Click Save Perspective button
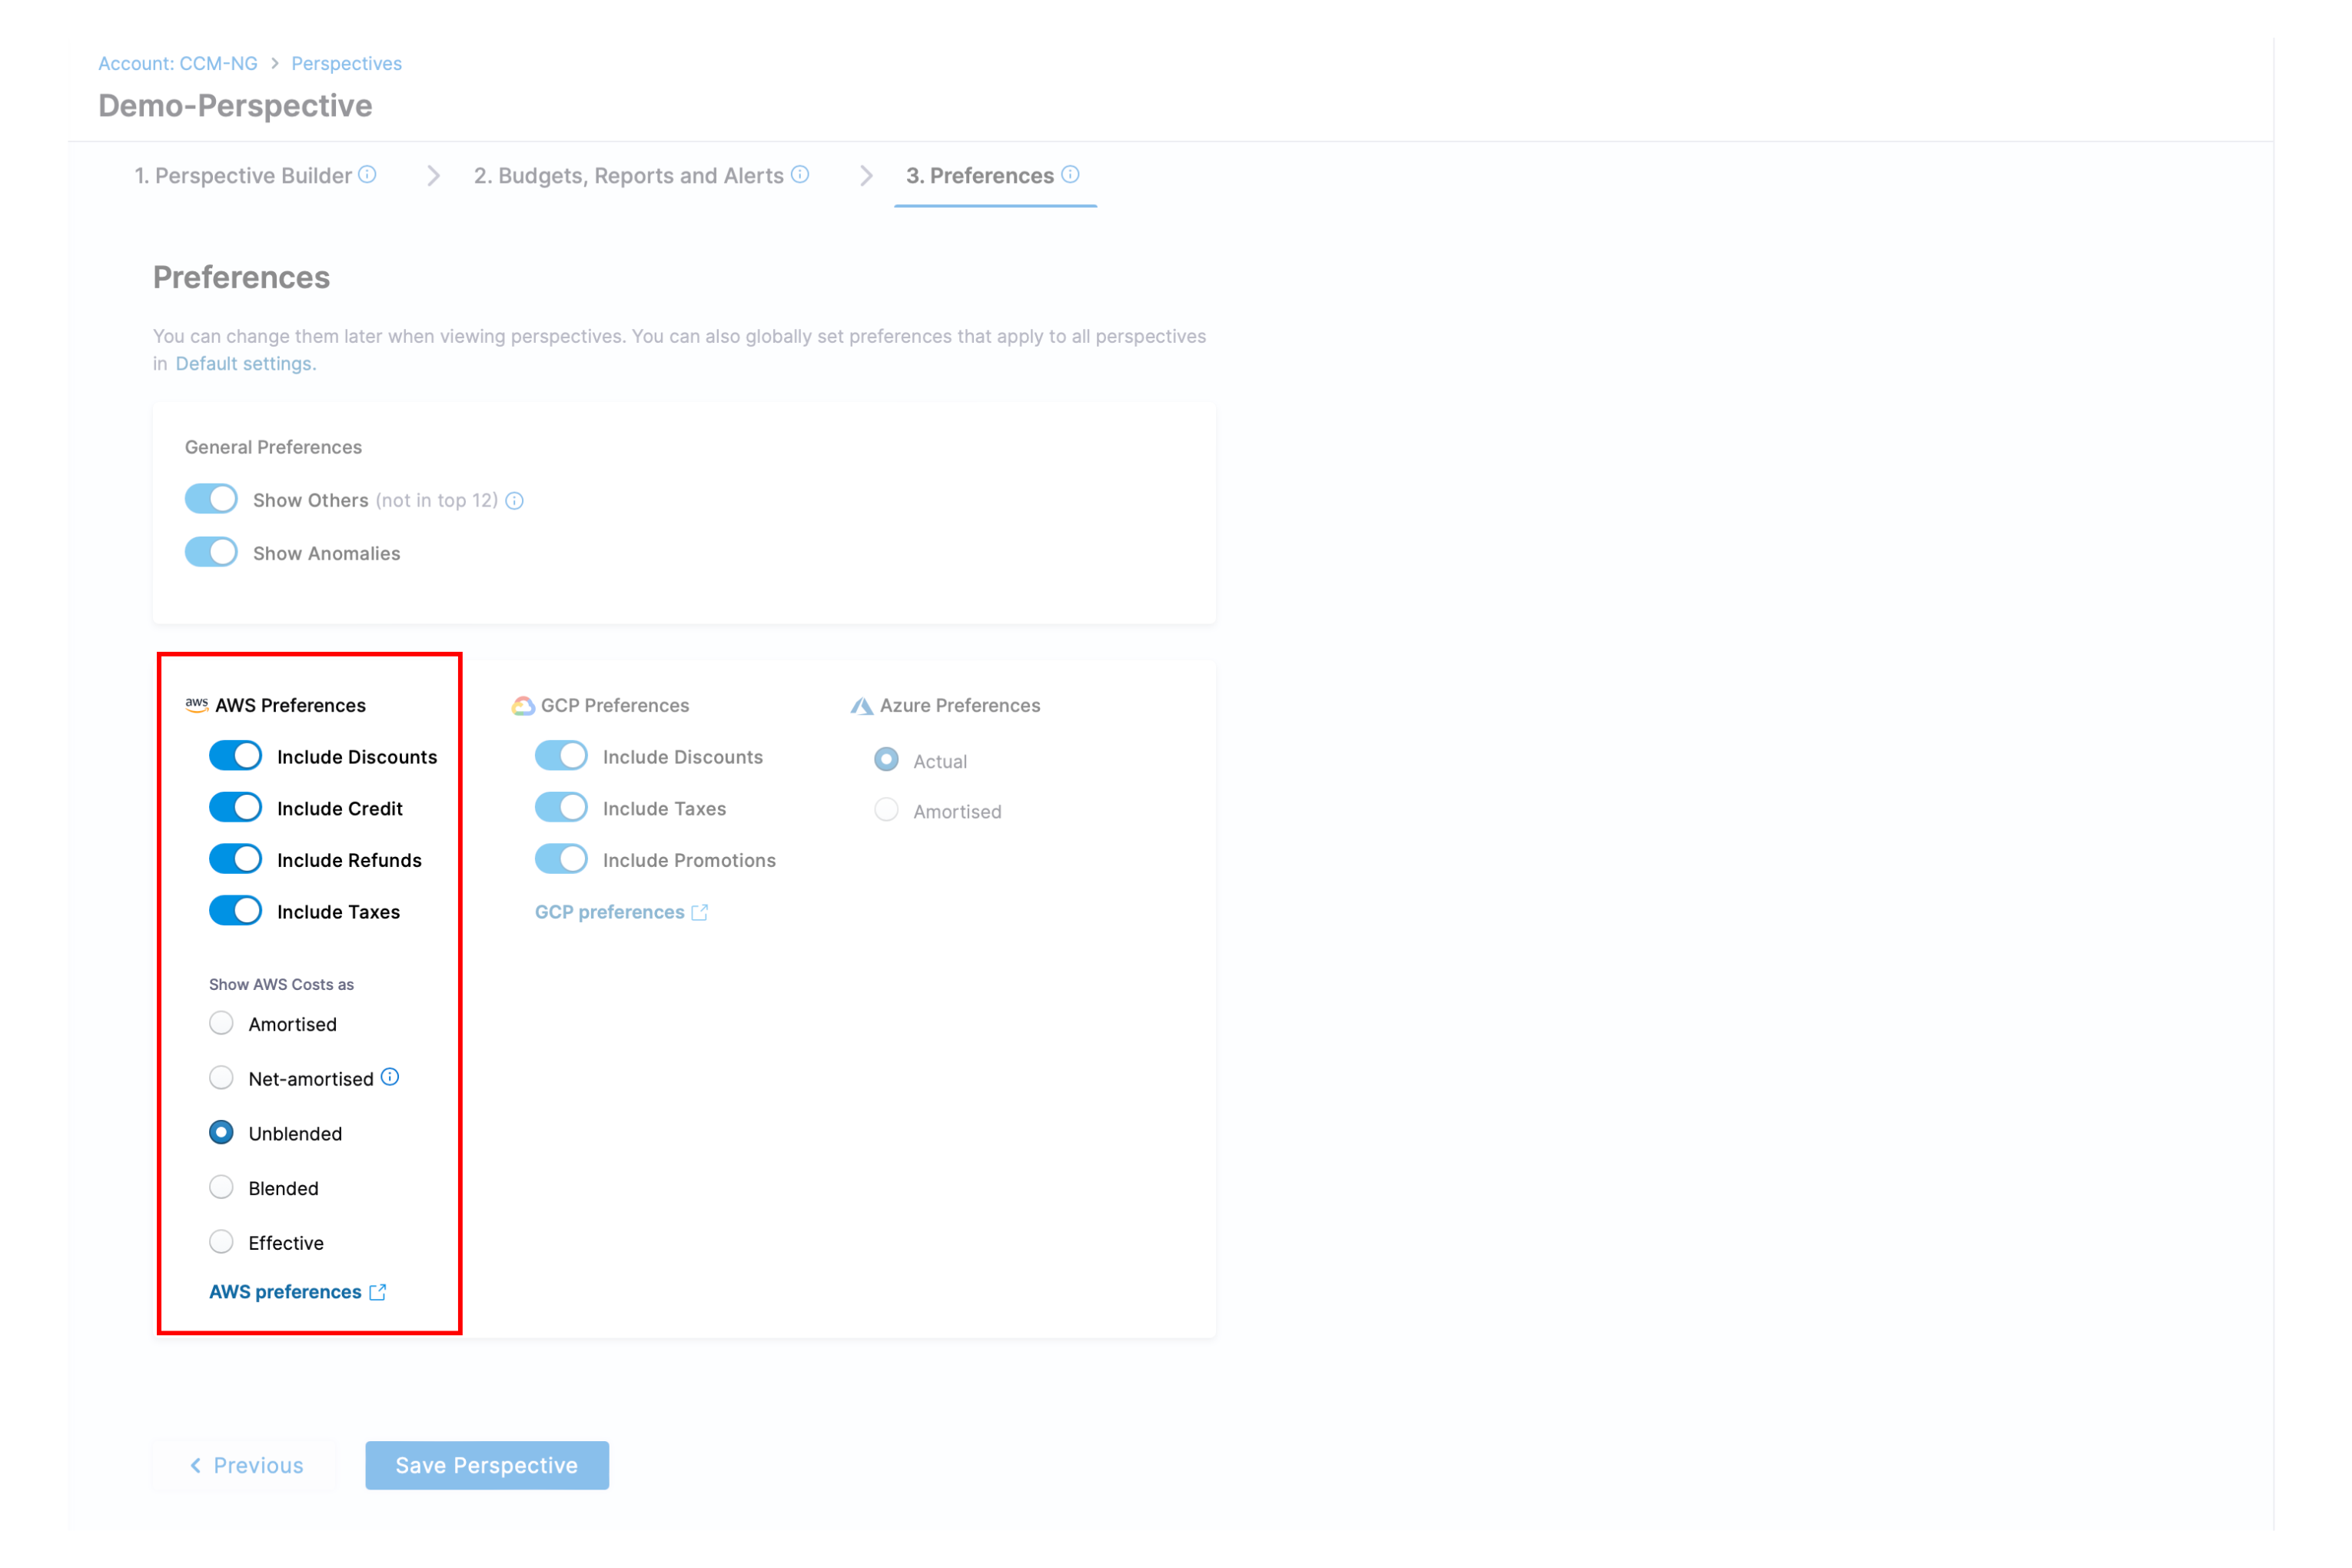 click(486, 1465)
